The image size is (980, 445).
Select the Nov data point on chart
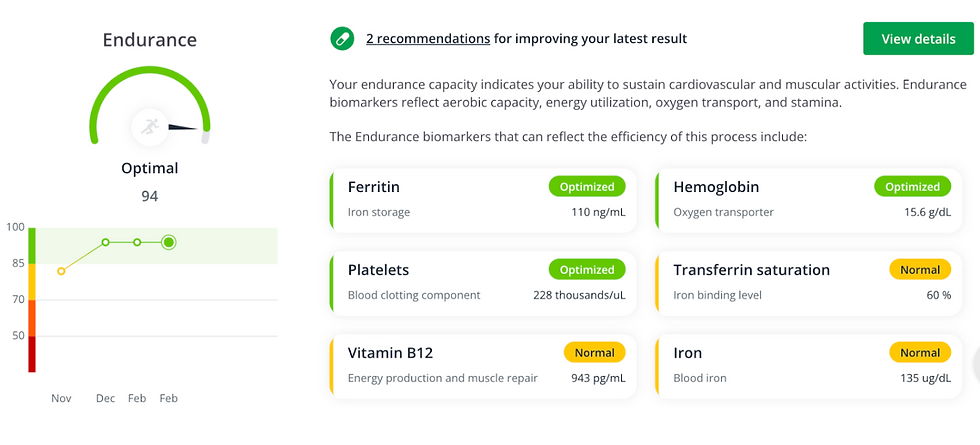(x=61, y=271)
